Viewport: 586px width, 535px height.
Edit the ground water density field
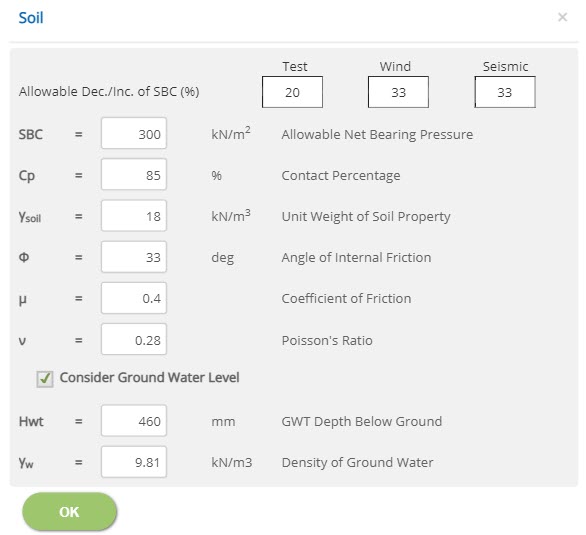click(134, 462)
